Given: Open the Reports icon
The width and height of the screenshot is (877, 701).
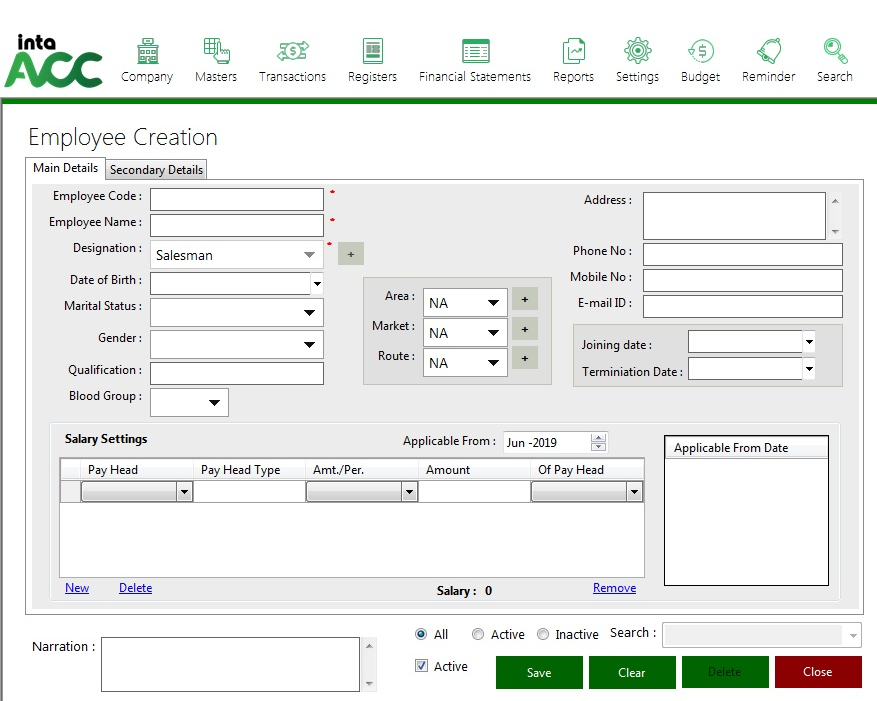Looking at the screenshot, I should click(x=573, y=60).
